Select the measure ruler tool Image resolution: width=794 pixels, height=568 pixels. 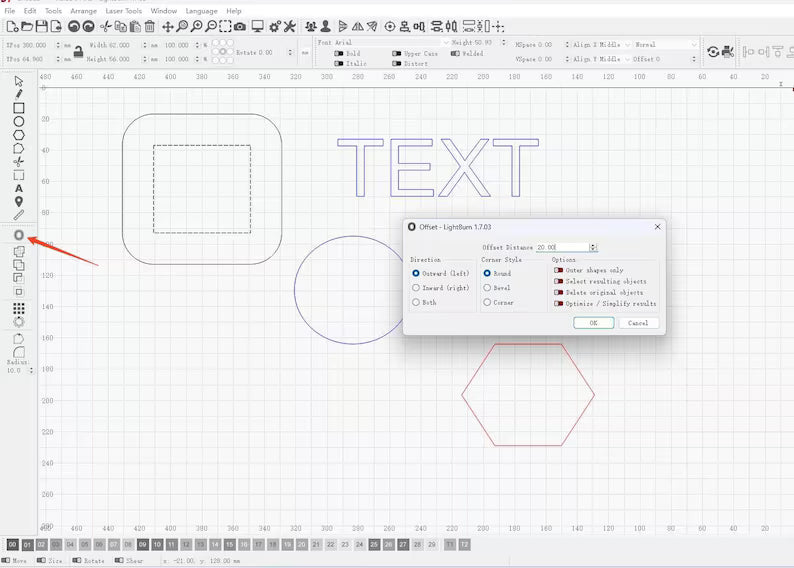tap(19, 215)
